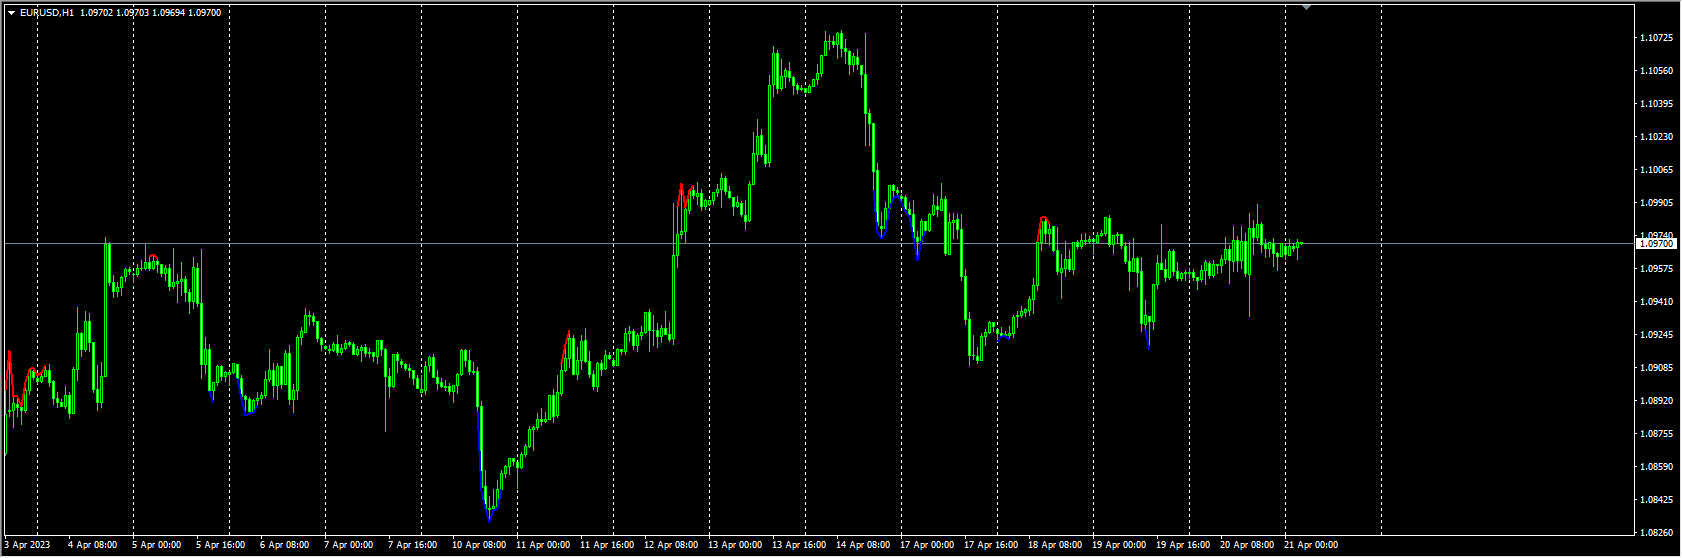Click the 11 Apr 16:00 time label
The image size is (1682, 558).
[607, 545]
